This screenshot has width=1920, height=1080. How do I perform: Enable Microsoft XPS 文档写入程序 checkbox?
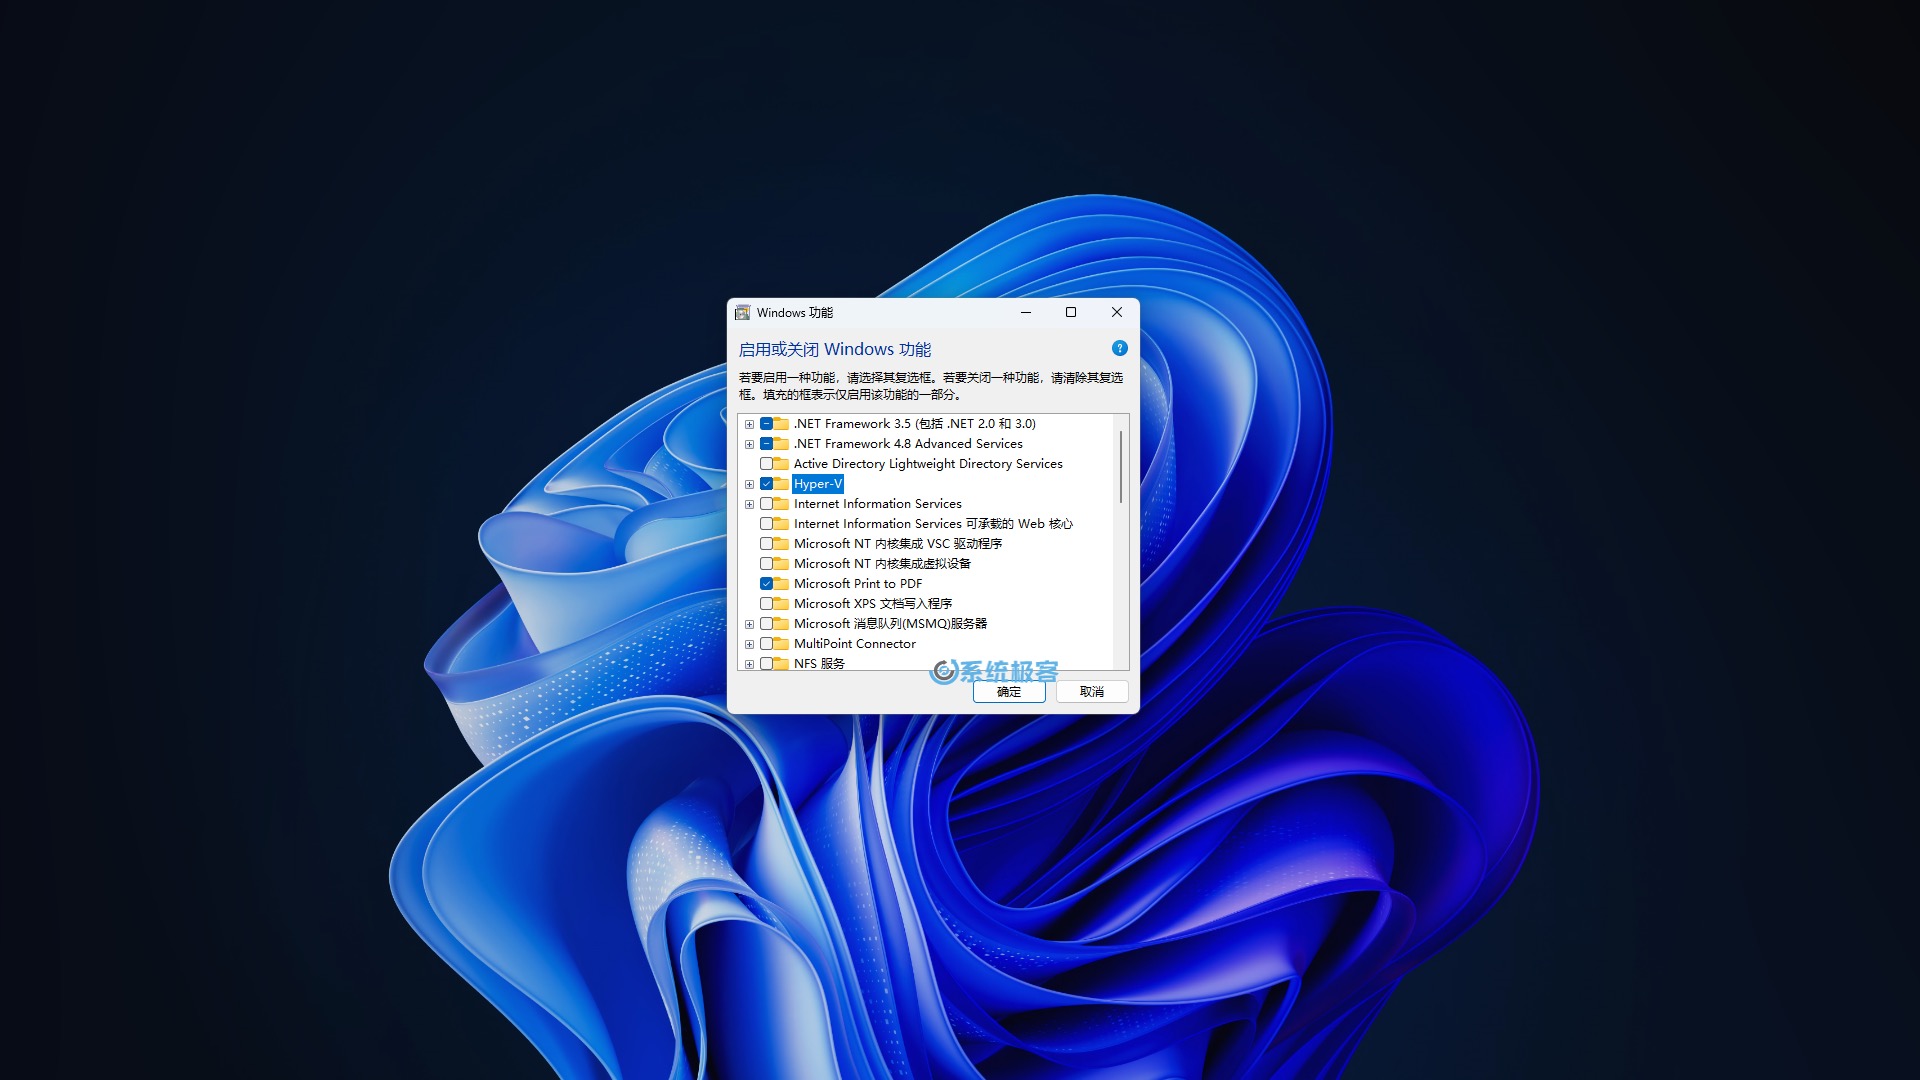pos(766,604)
